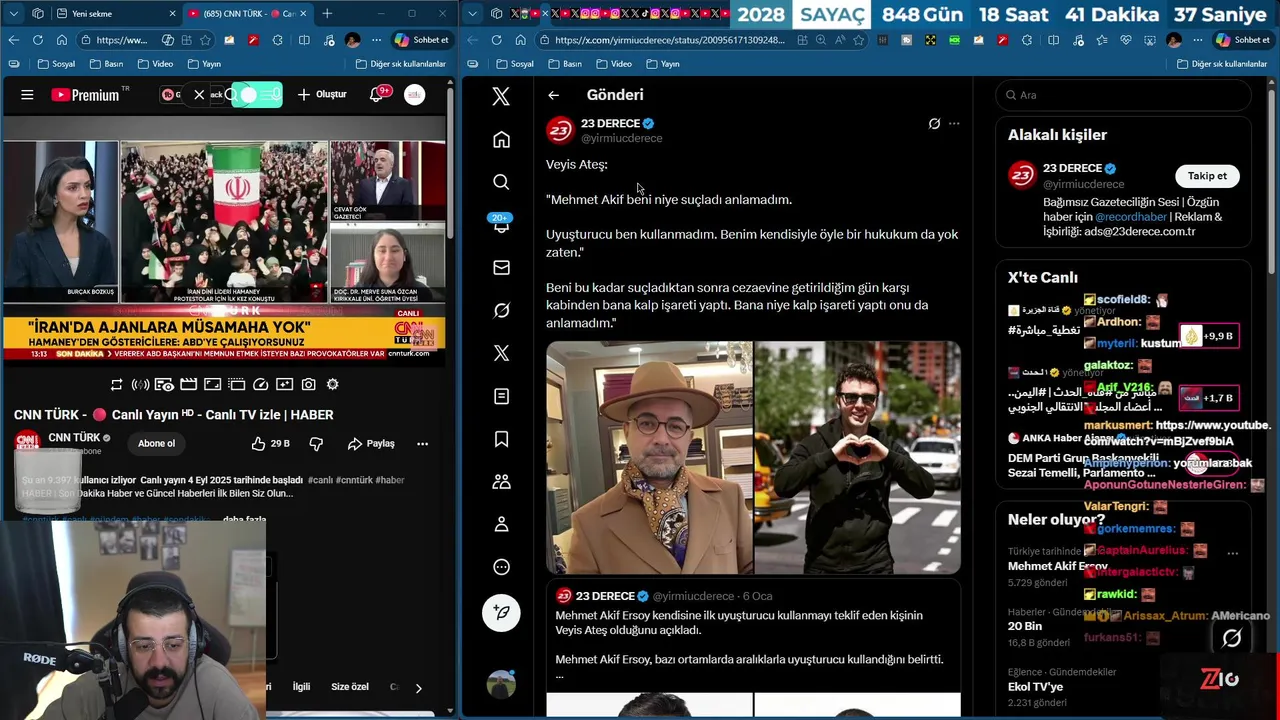Open Video bookmarks folder in right browser
1280x720 pixels.
point(614,64)
